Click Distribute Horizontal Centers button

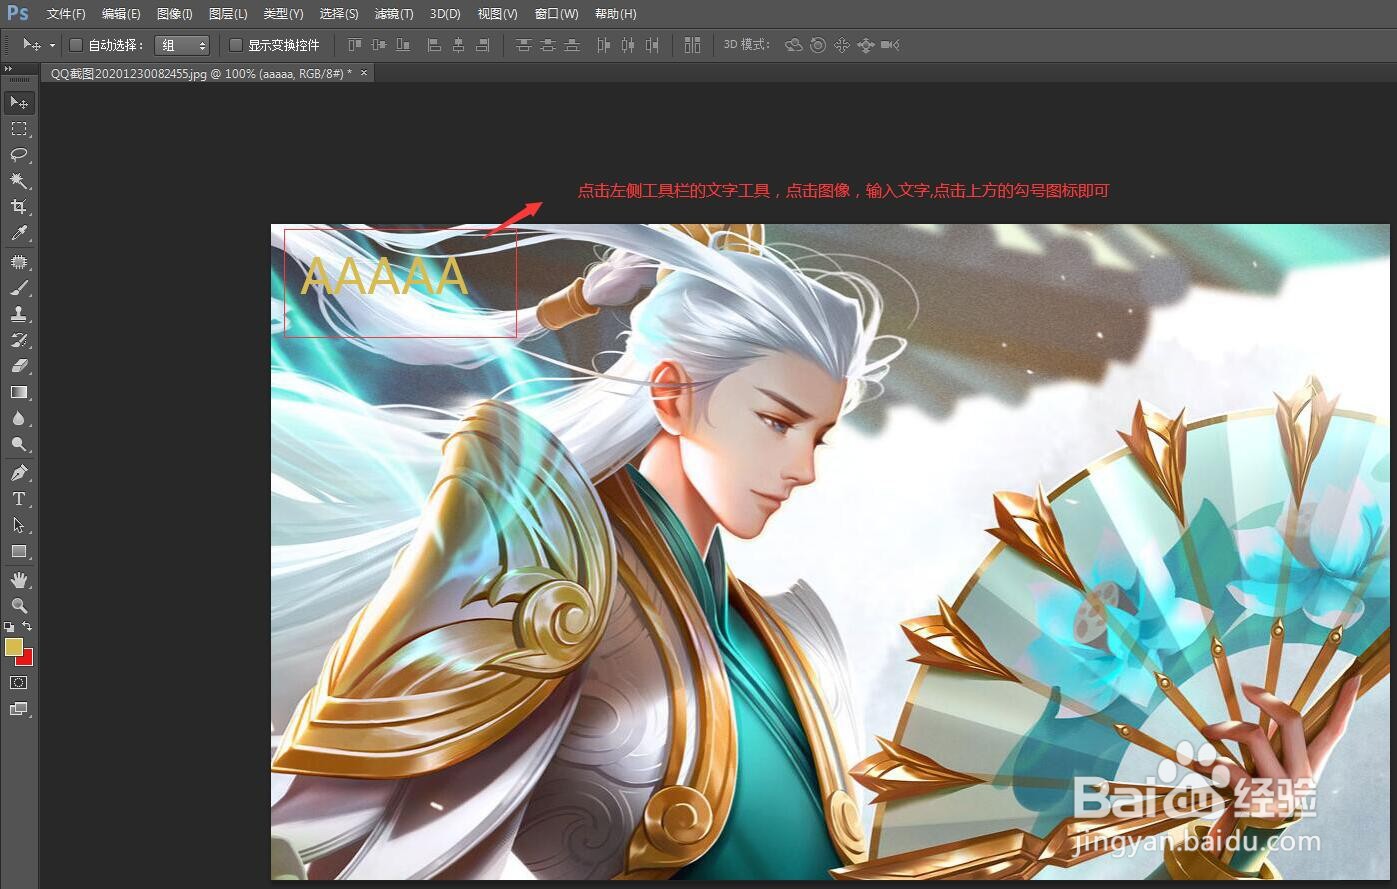[x=627, y=45]
